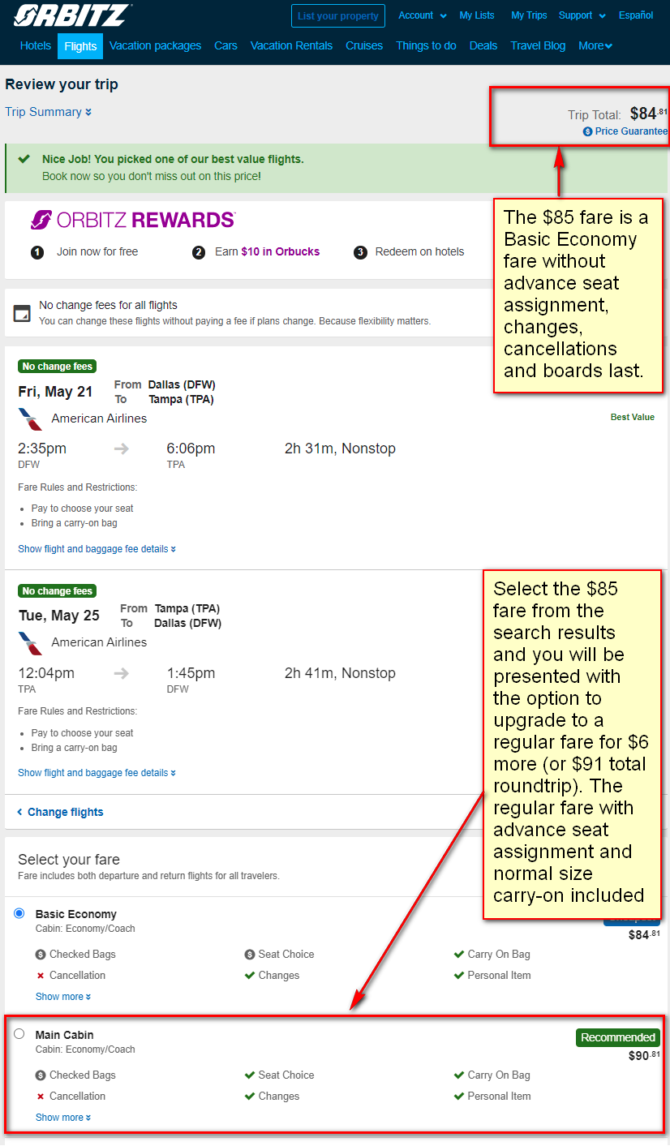Expand the Trip Summary section
Image resolution: width=670 pixels, height=1146 pixels.
[x=48, y=112]
